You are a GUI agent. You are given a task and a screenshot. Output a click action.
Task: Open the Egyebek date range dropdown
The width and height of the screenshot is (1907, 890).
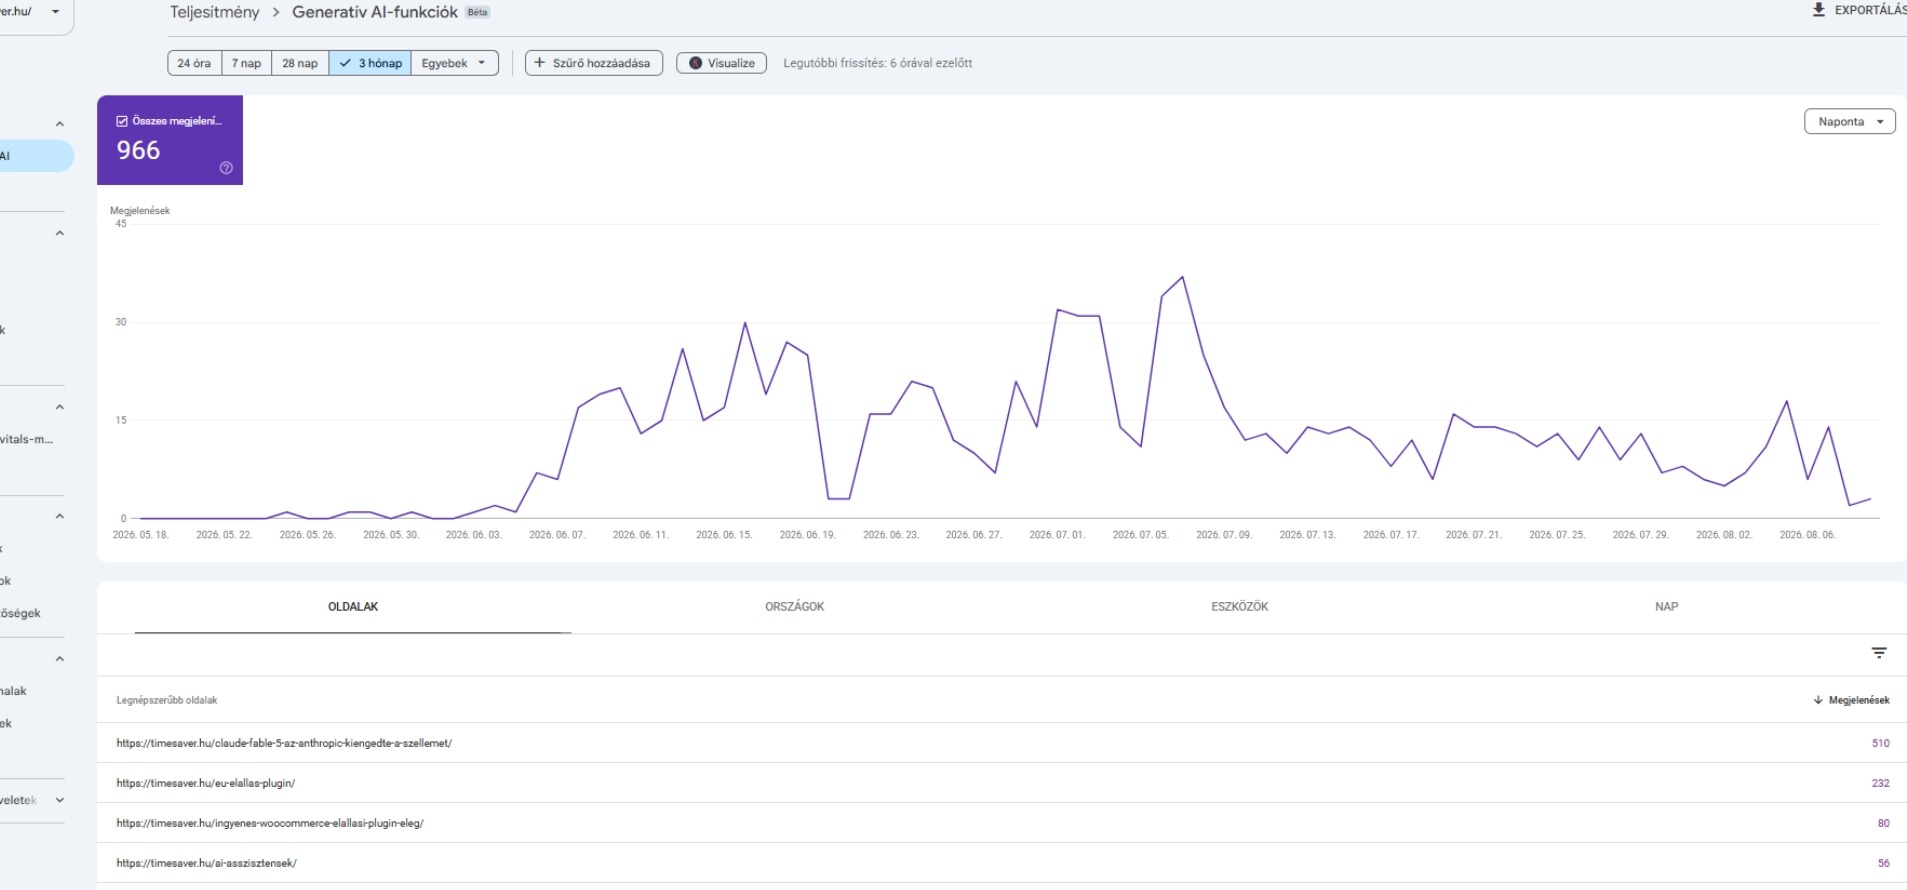click(454, 63)
